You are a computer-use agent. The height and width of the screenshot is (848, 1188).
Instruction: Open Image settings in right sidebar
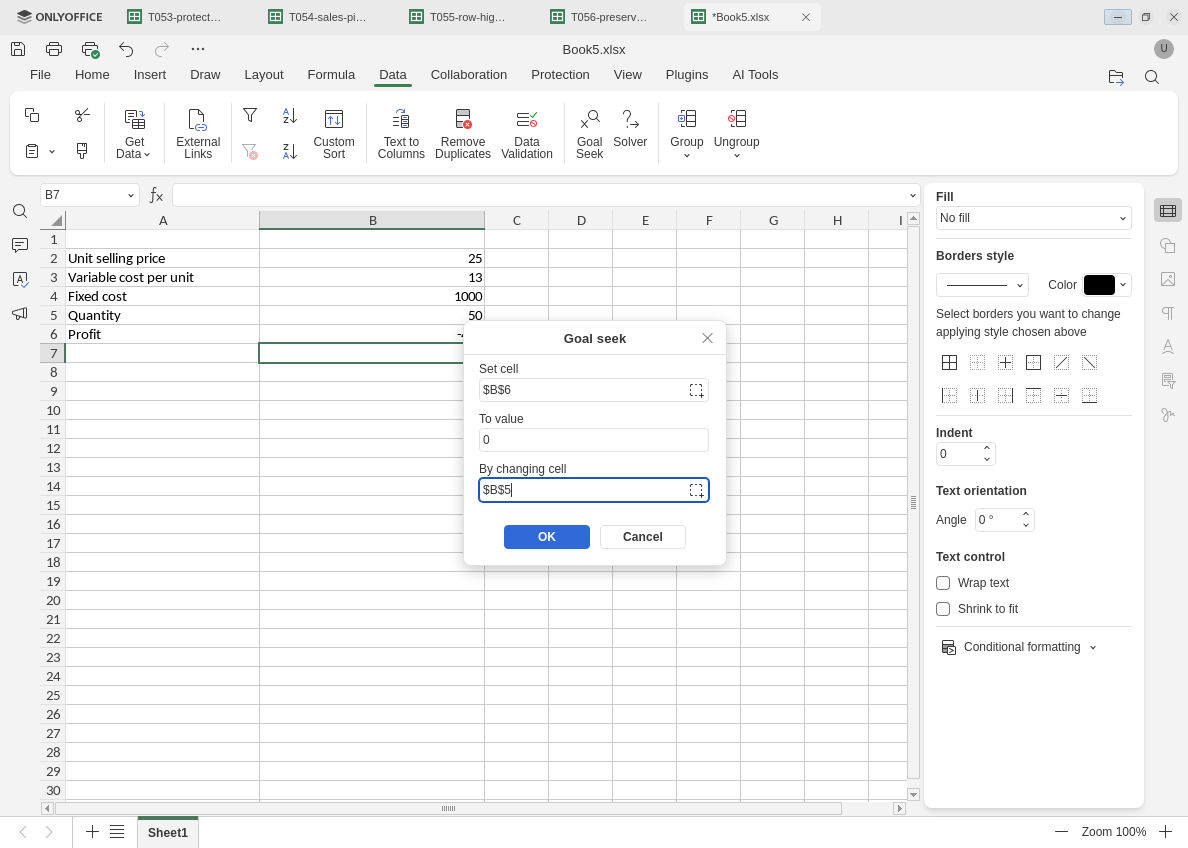tap(1168, 280)
